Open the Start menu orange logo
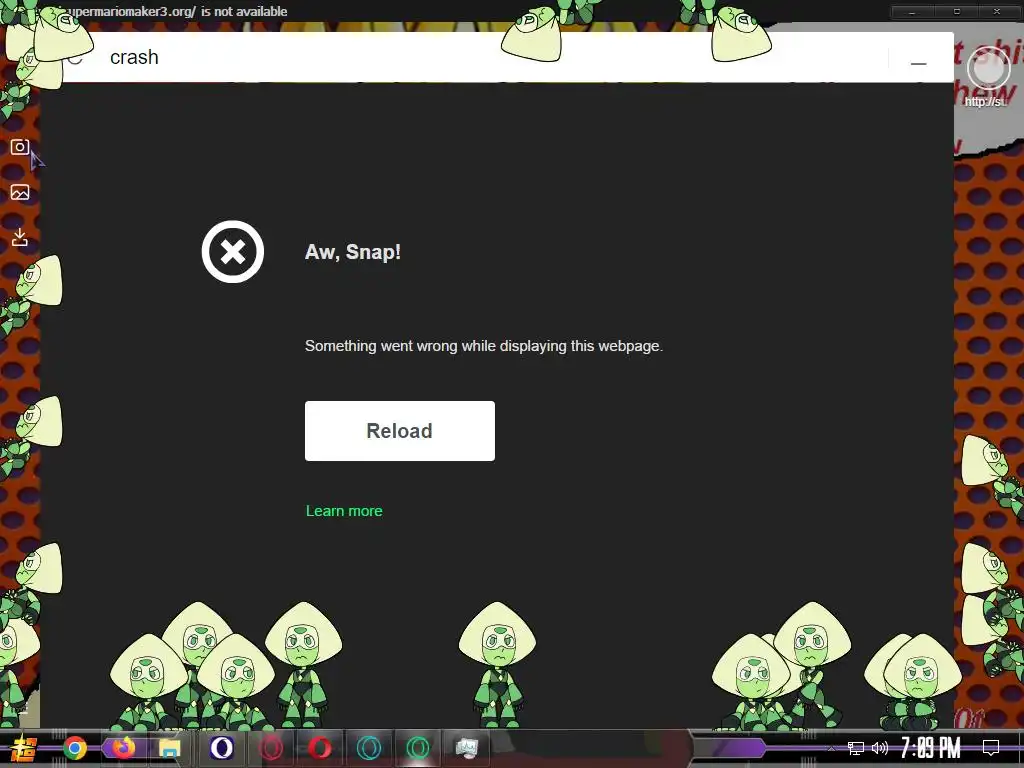Viewport: 1024px width, 768px height. click(x=25, y=748)
